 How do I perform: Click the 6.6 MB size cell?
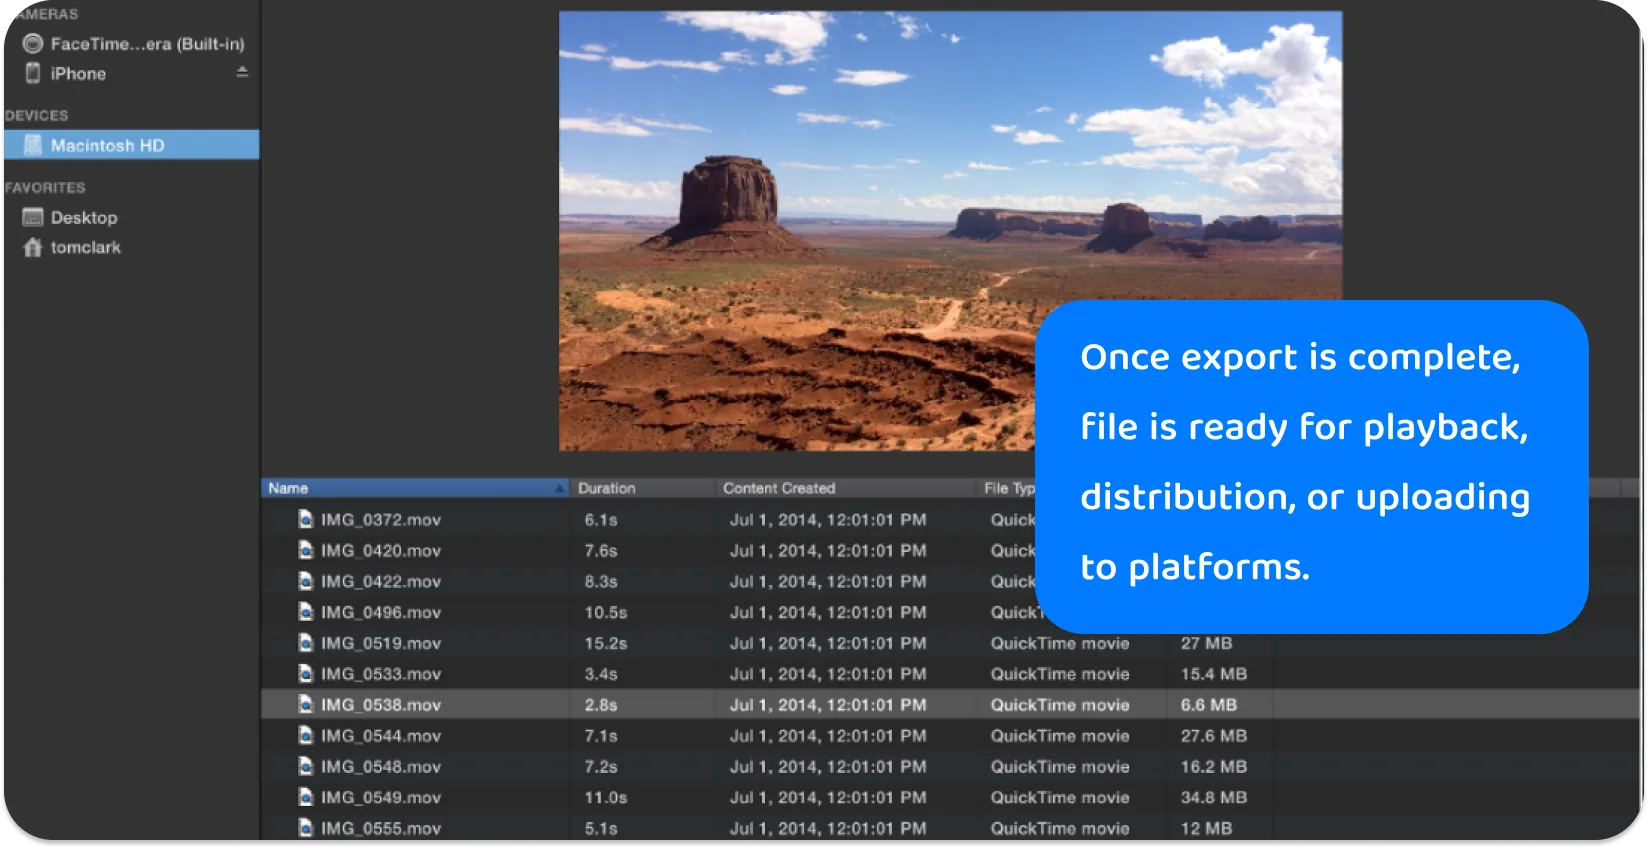1209,705
